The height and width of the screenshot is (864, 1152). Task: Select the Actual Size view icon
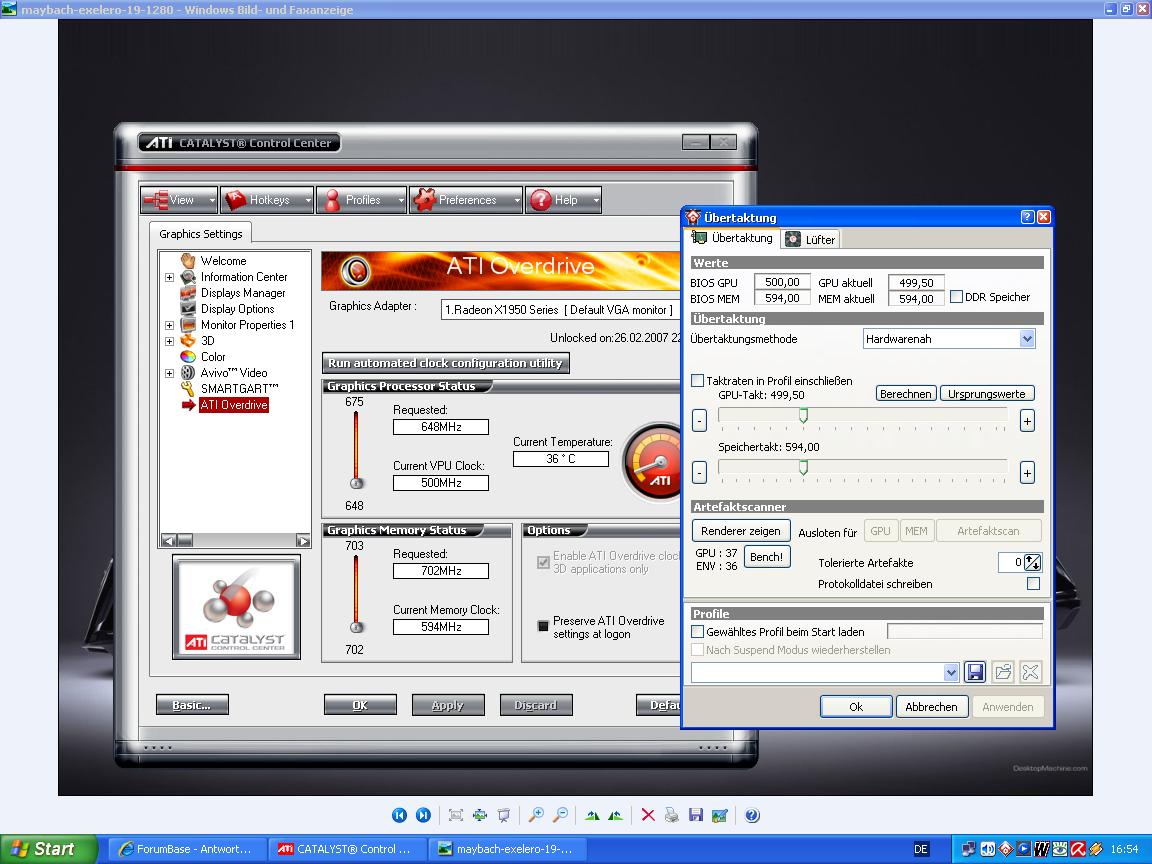(480, 815)
